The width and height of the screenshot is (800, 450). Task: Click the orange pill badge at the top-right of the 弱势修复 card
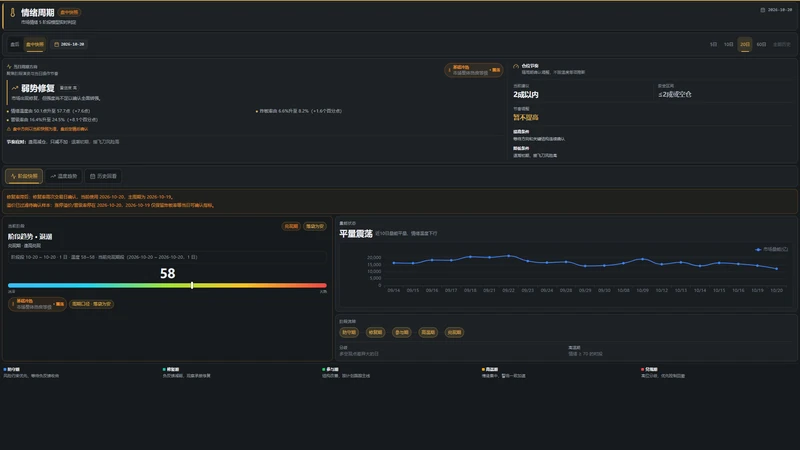[473, 70]
